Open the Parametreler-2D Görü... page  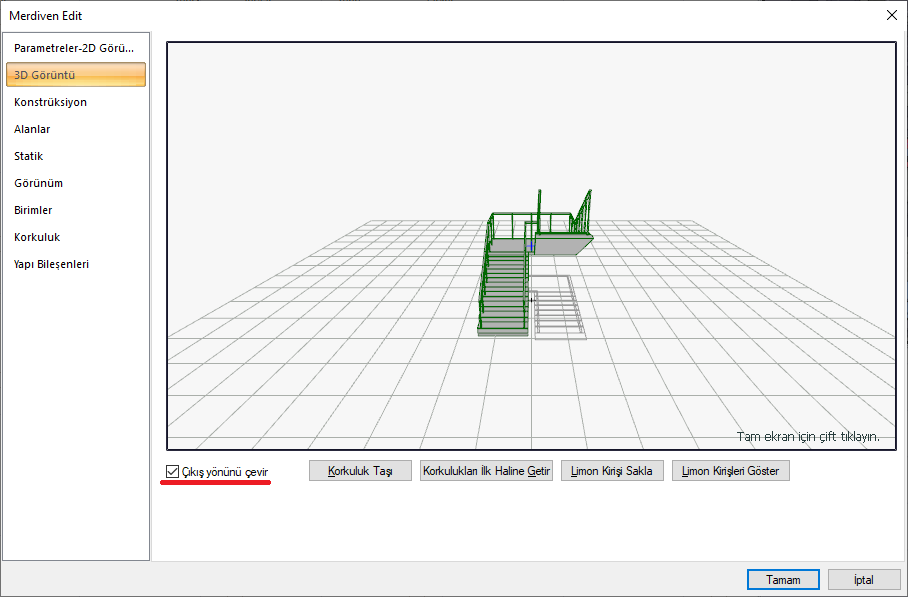click(75, 48)
